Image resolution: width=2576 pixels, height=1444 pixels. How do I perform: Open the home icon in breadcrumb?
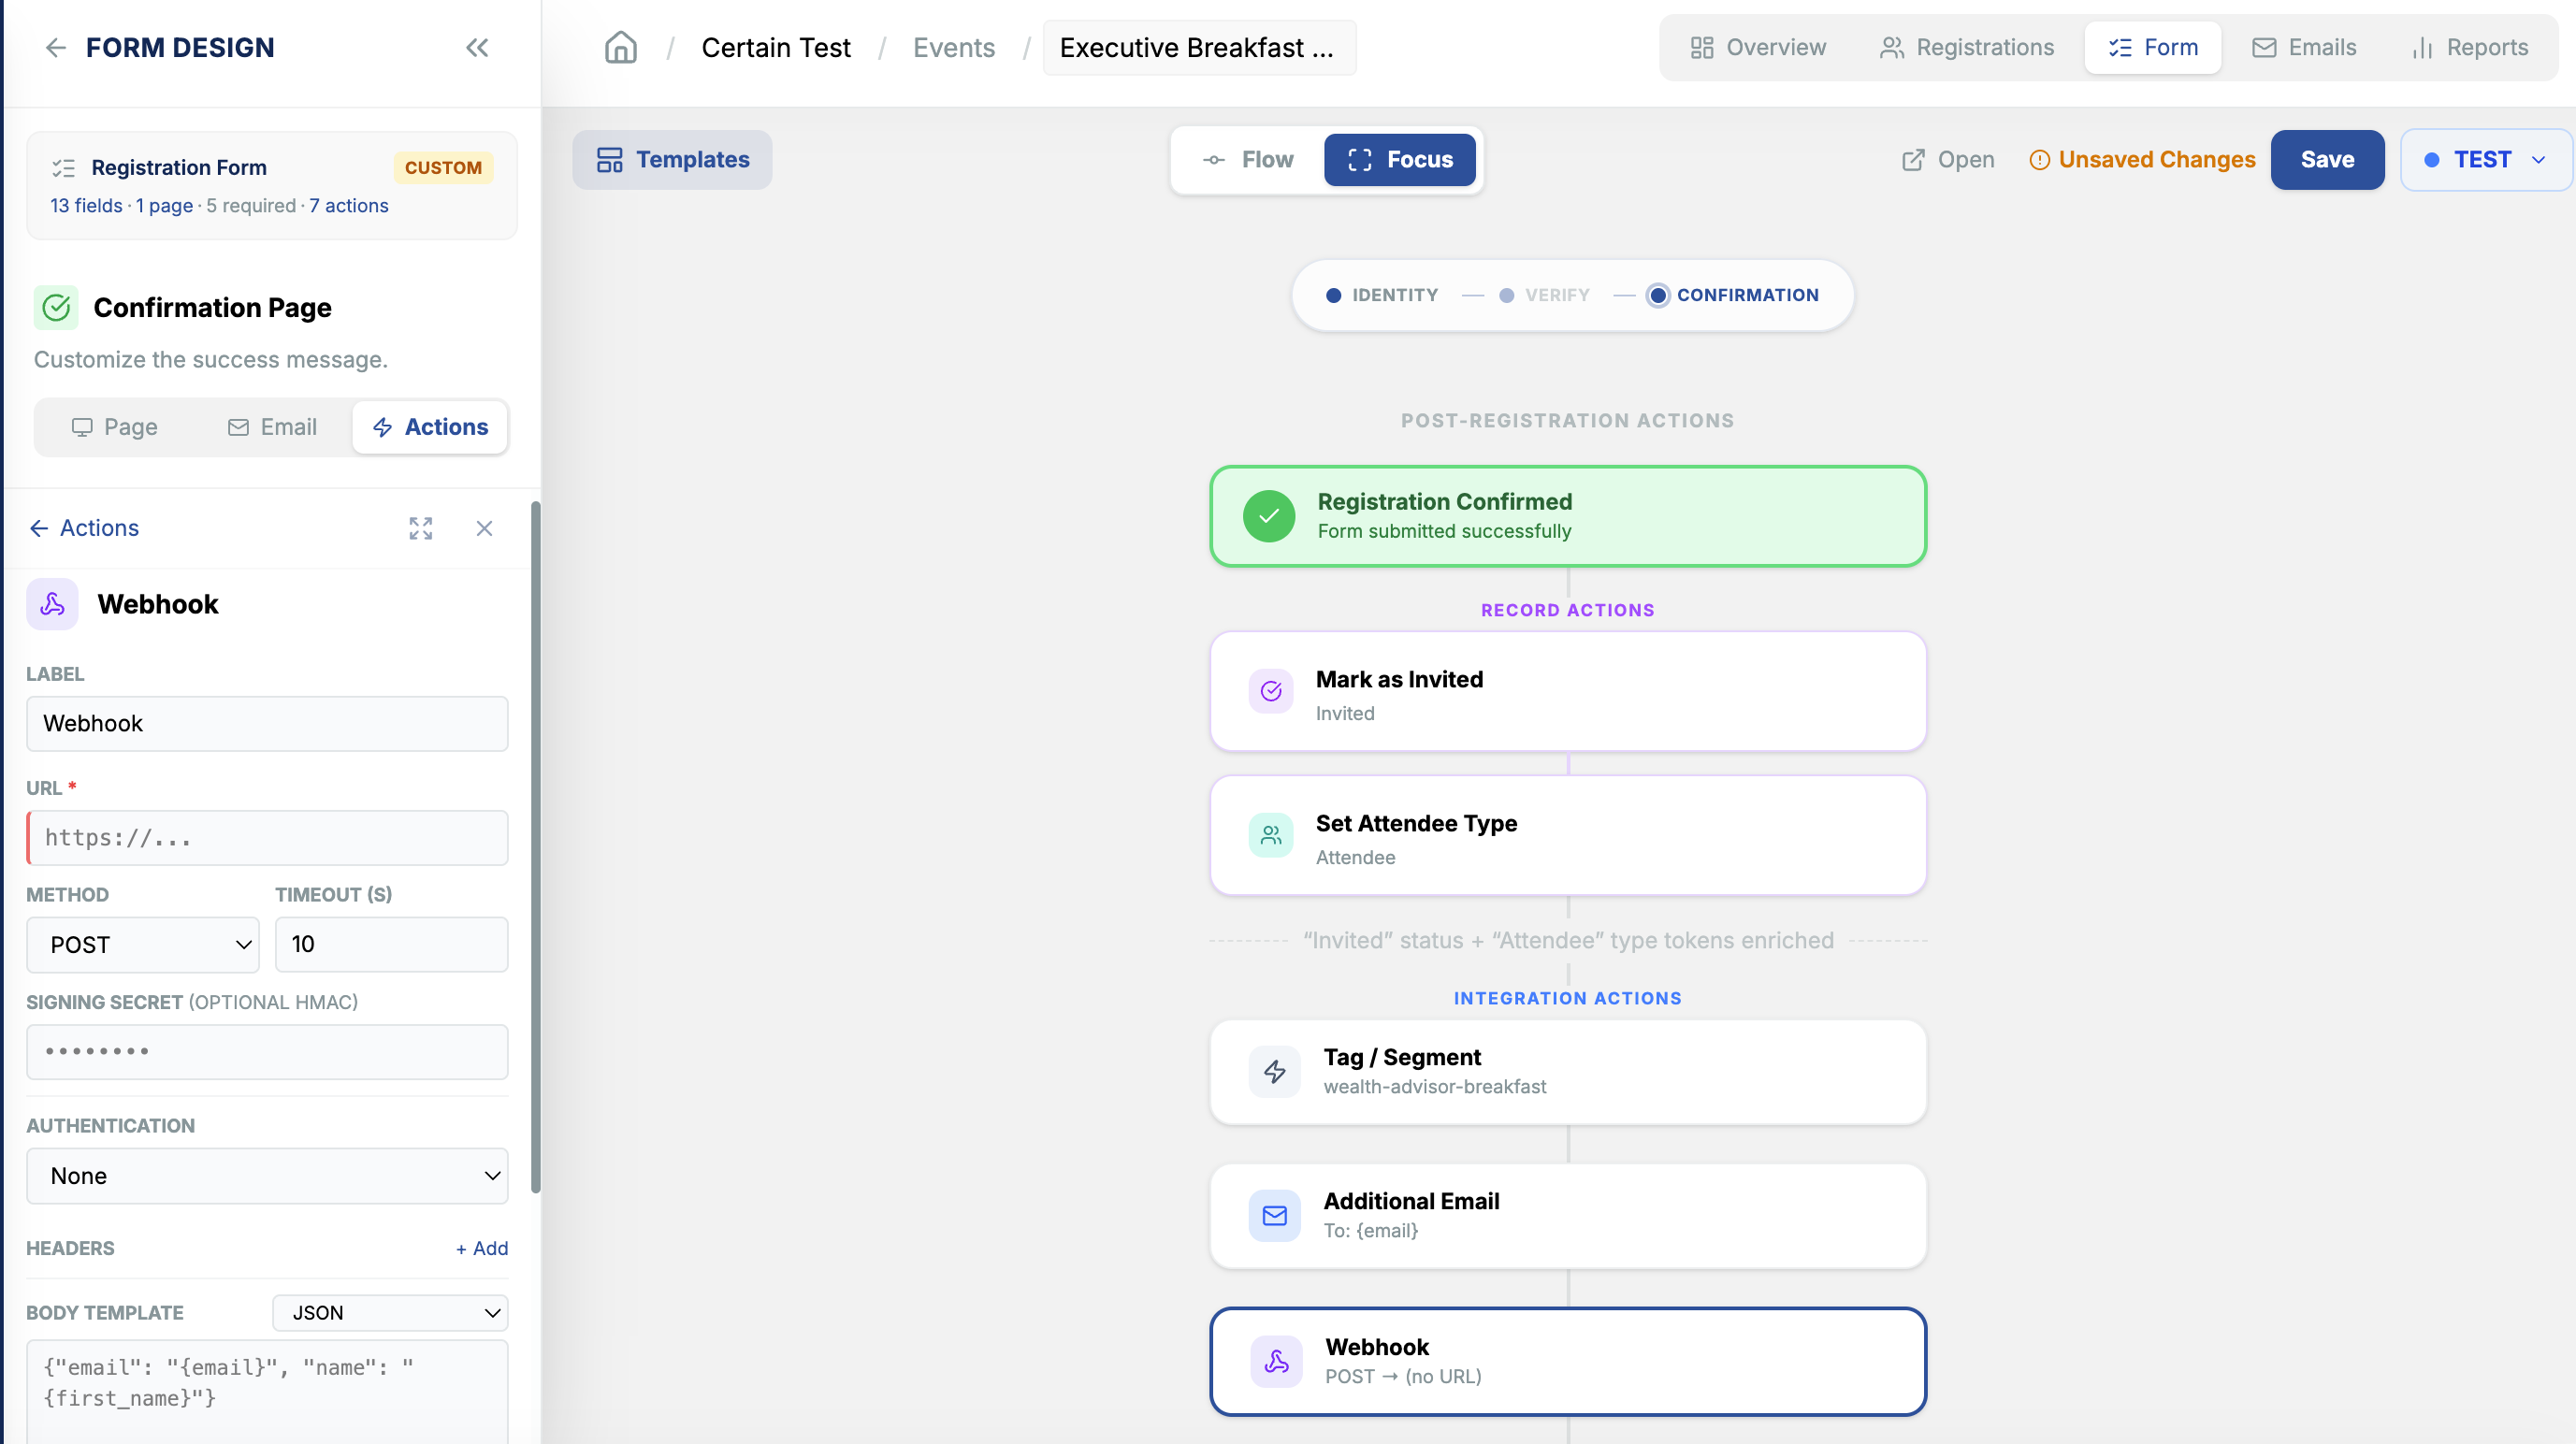click(621, 47)
